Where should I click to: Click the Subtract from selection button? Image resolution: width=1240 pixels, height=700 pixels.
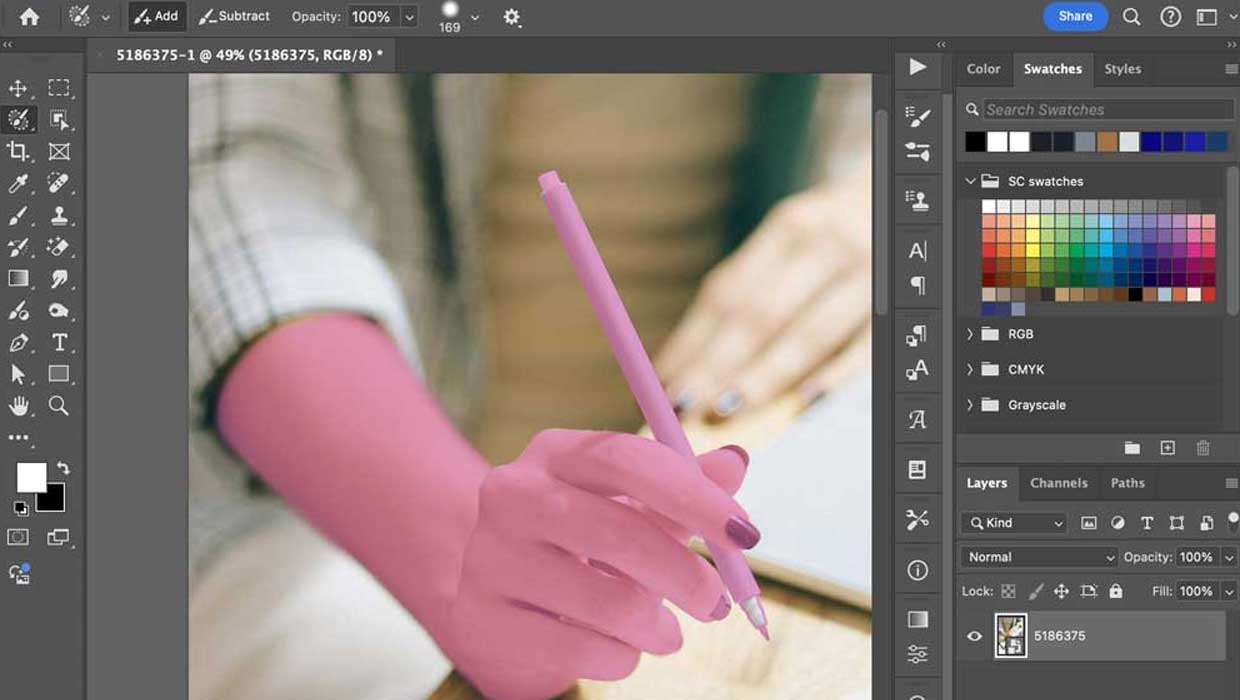[235, 17]
